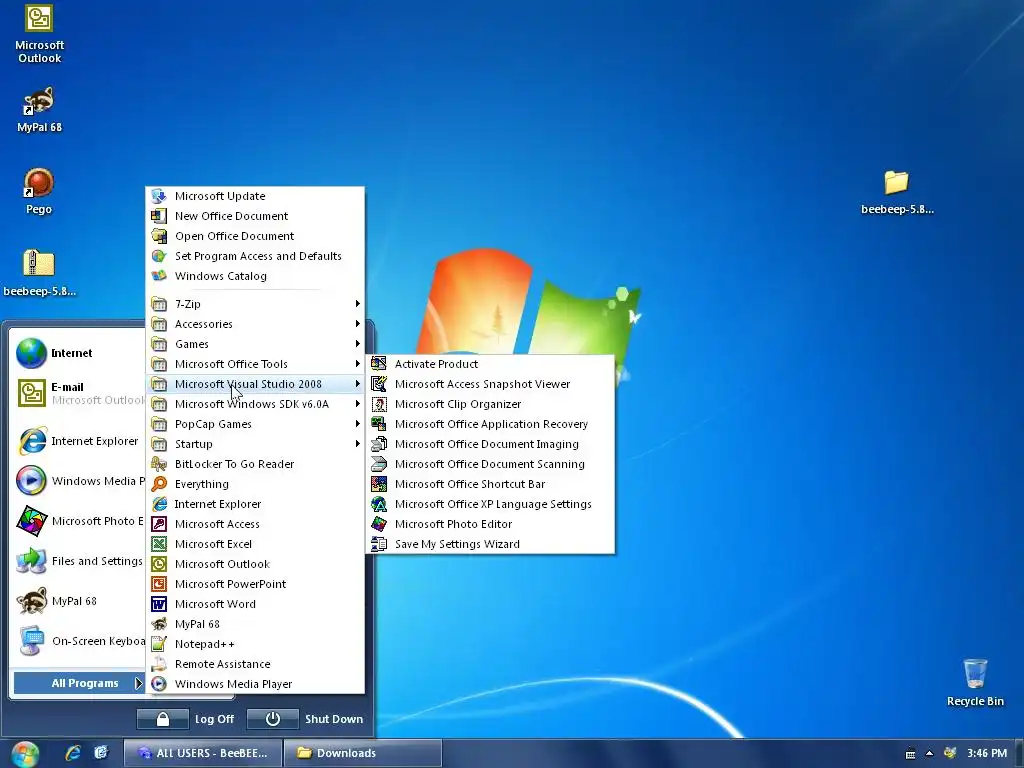Screen dimensions: 1024x768
Task: Click the Activate Product icon
Action: pyautogui.click(x=379, y=364)
